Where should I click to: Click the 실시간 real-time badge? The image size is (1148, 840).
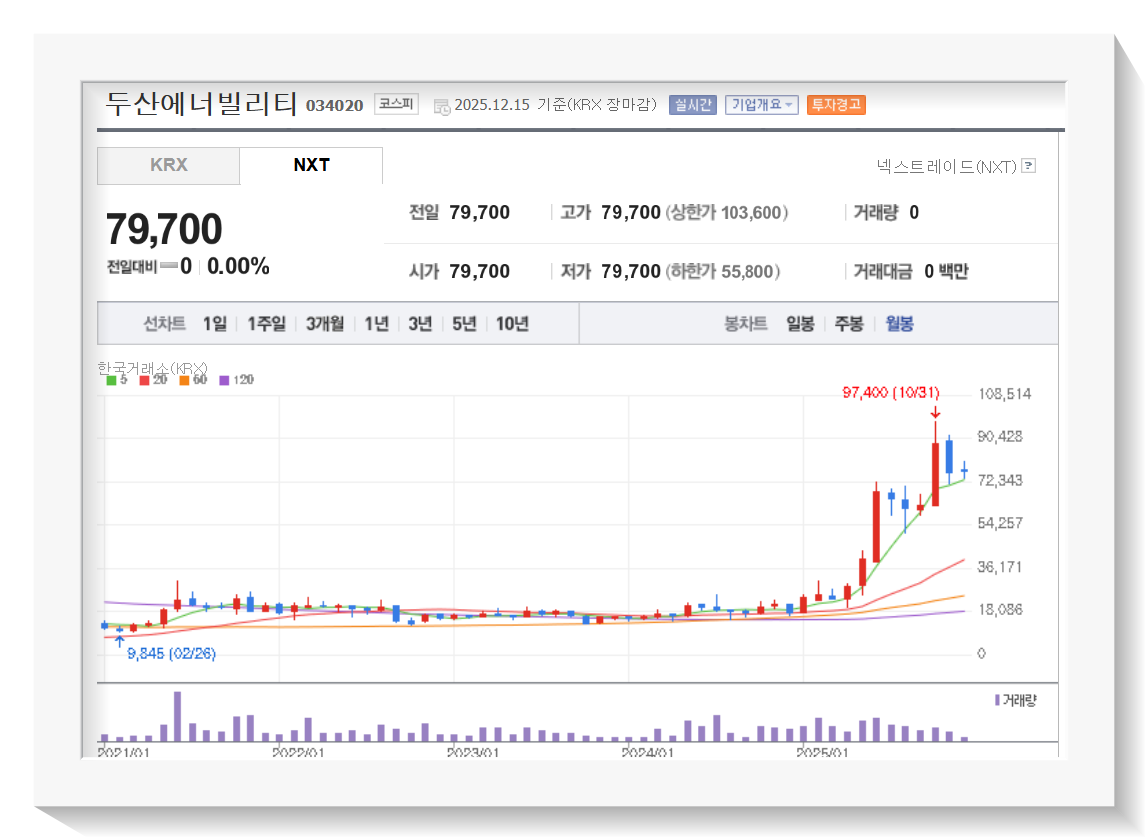(693, 105)
